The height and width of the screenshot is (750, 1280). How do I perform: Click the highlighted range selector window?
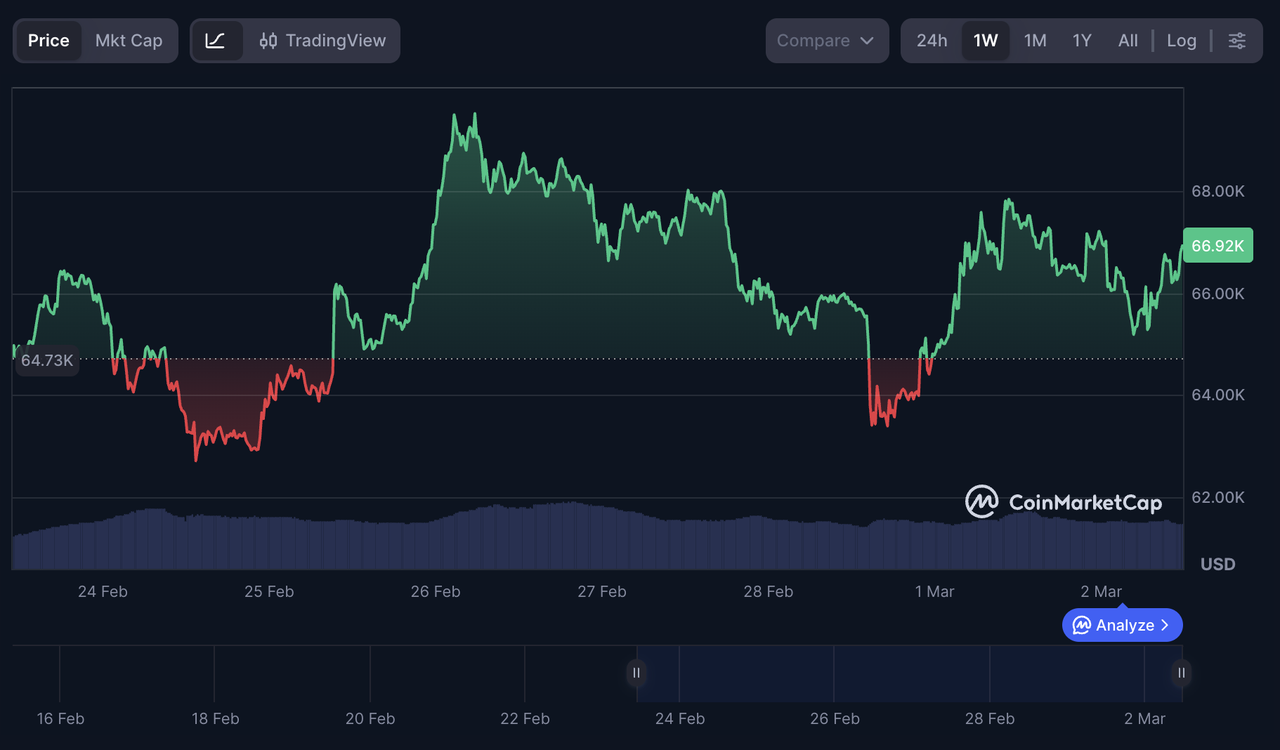click(908, 673)
